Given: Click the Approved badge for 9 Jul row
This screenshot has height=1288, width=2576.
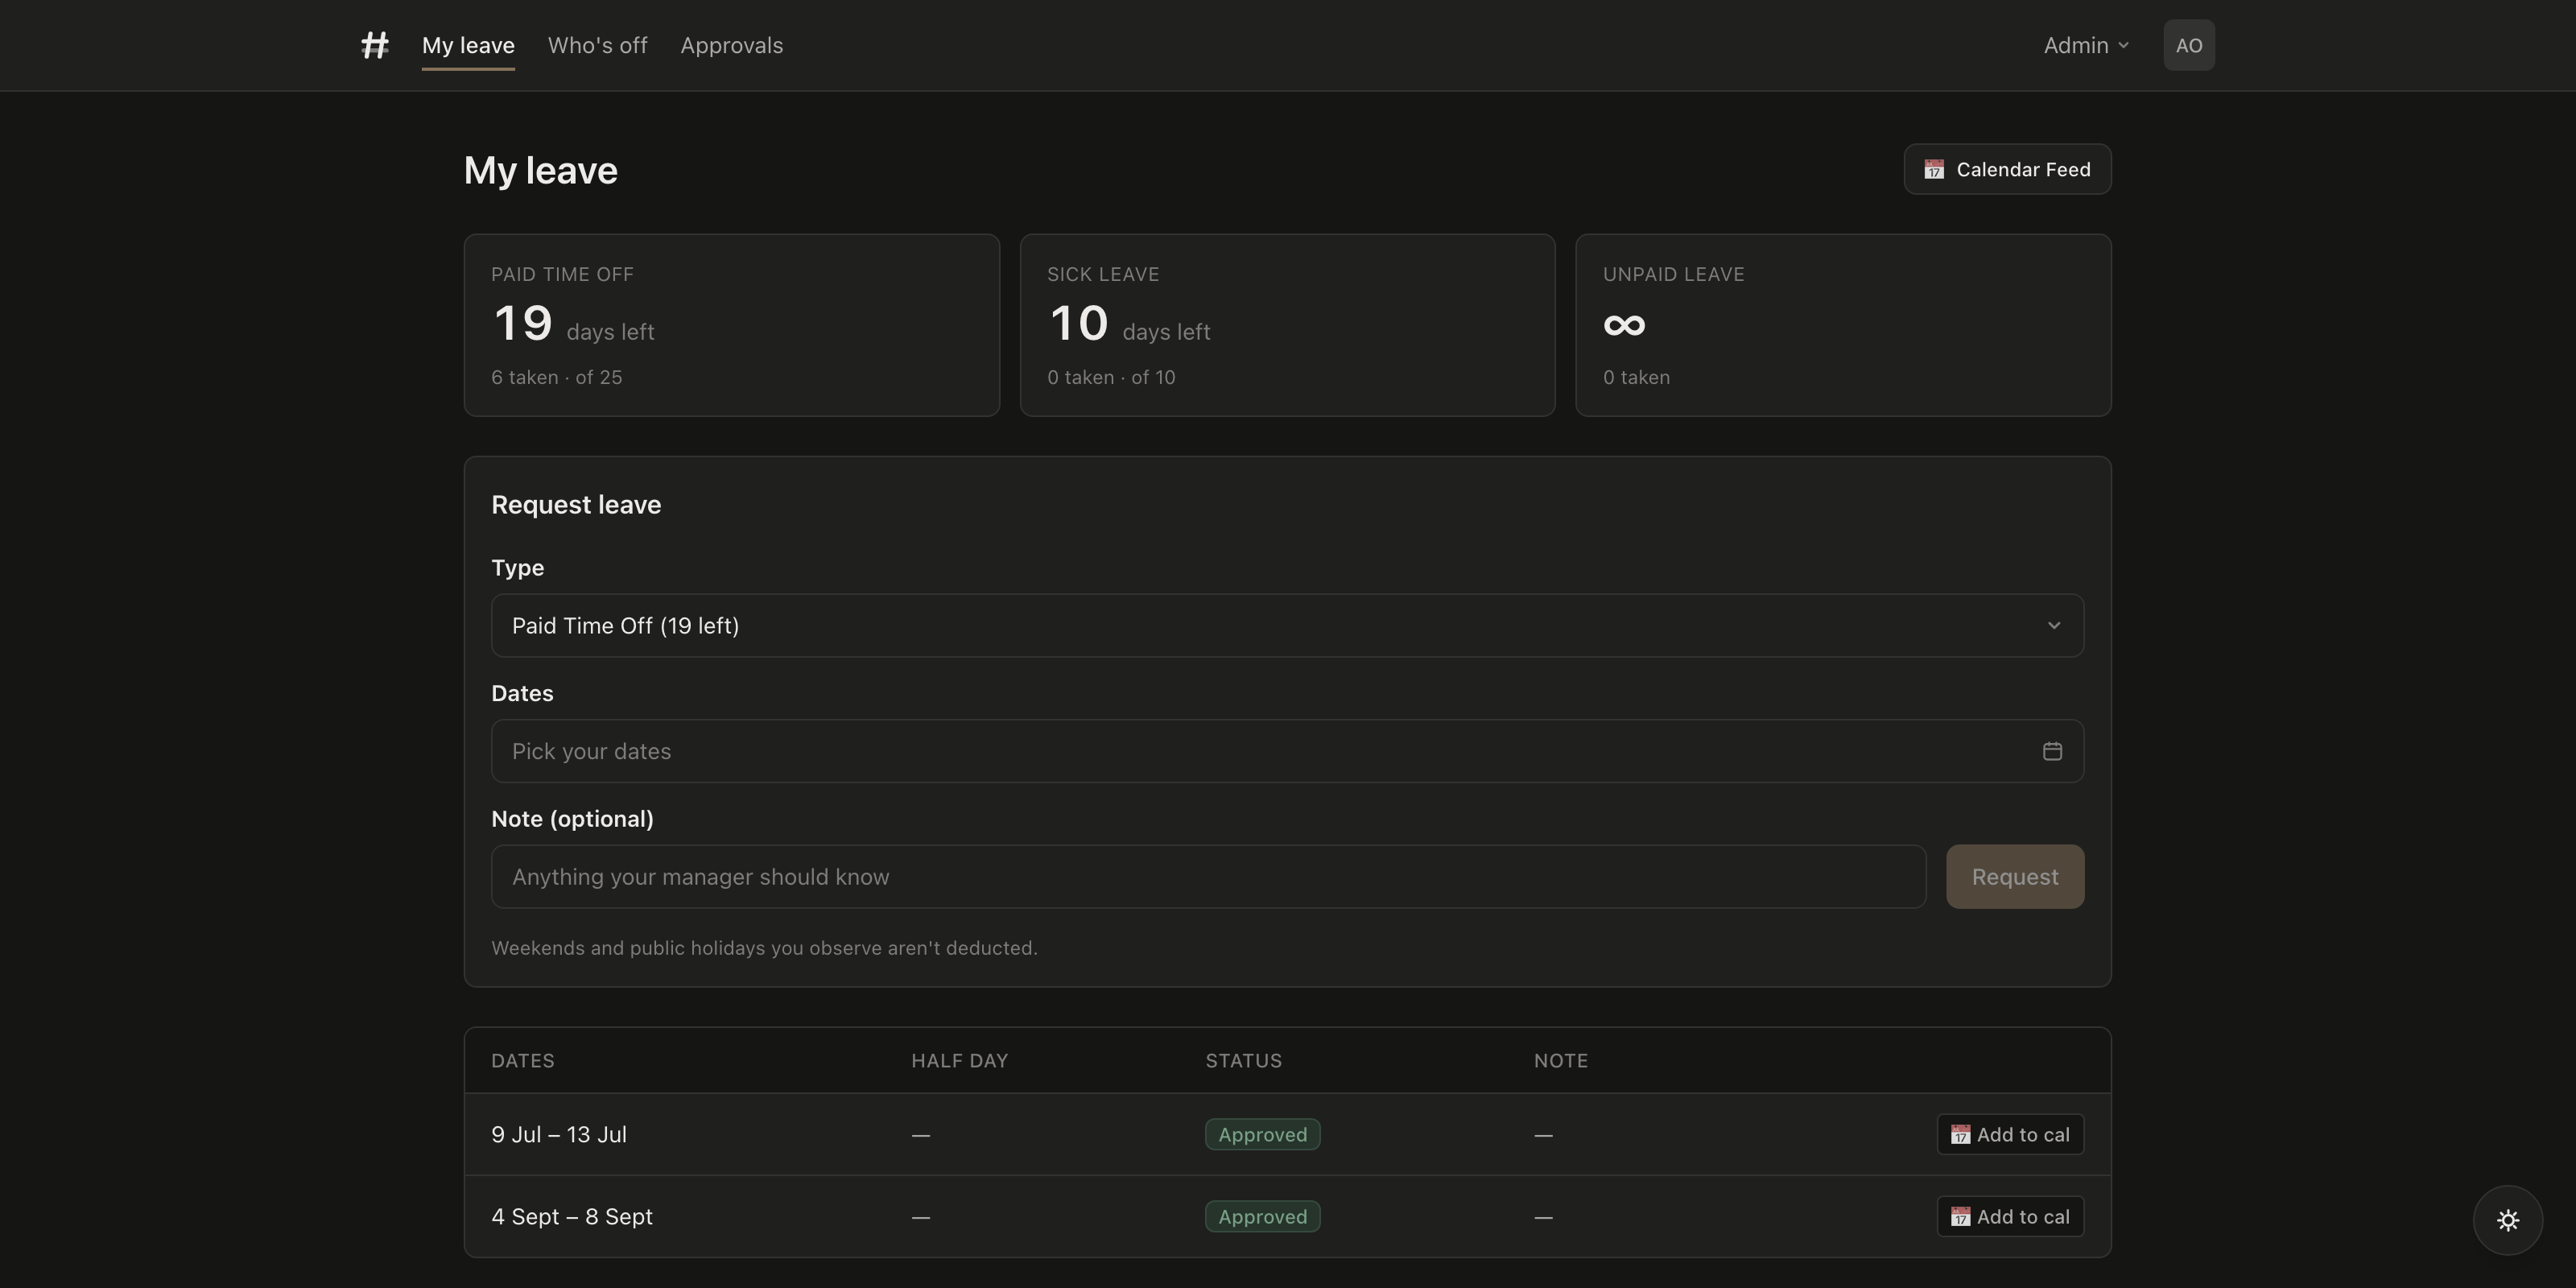Looking at the screenshot, I should (1262, 1134).
